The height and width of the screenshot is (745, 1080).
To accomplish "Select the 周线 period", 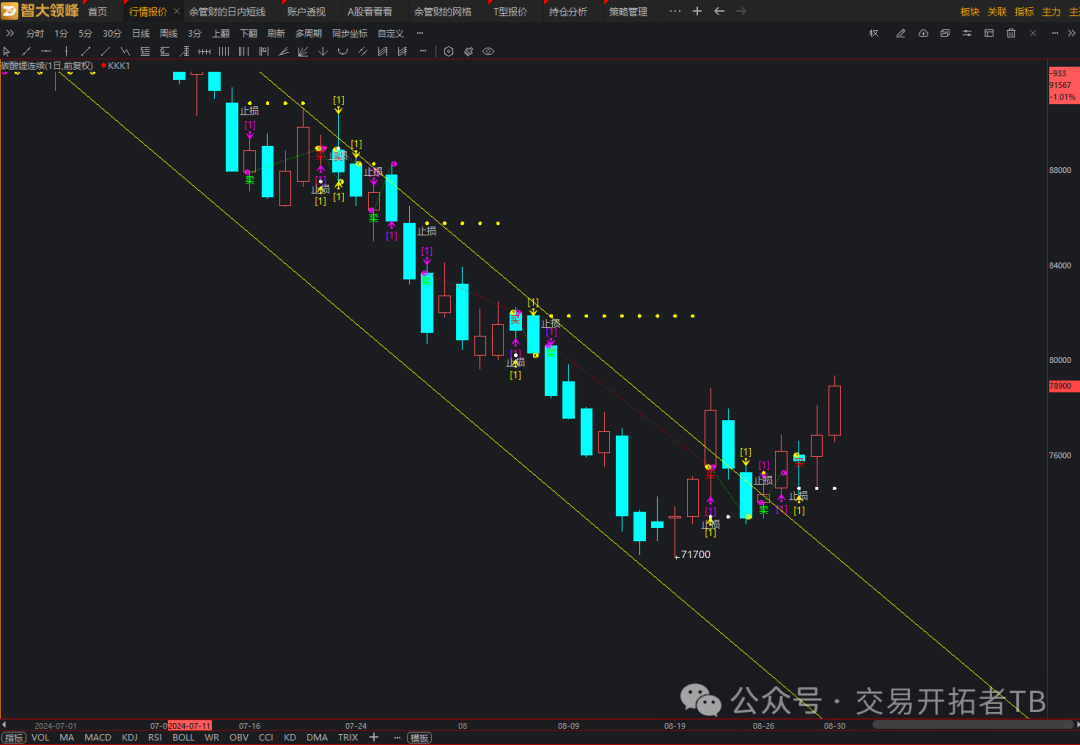I will [x=169, y=33].
